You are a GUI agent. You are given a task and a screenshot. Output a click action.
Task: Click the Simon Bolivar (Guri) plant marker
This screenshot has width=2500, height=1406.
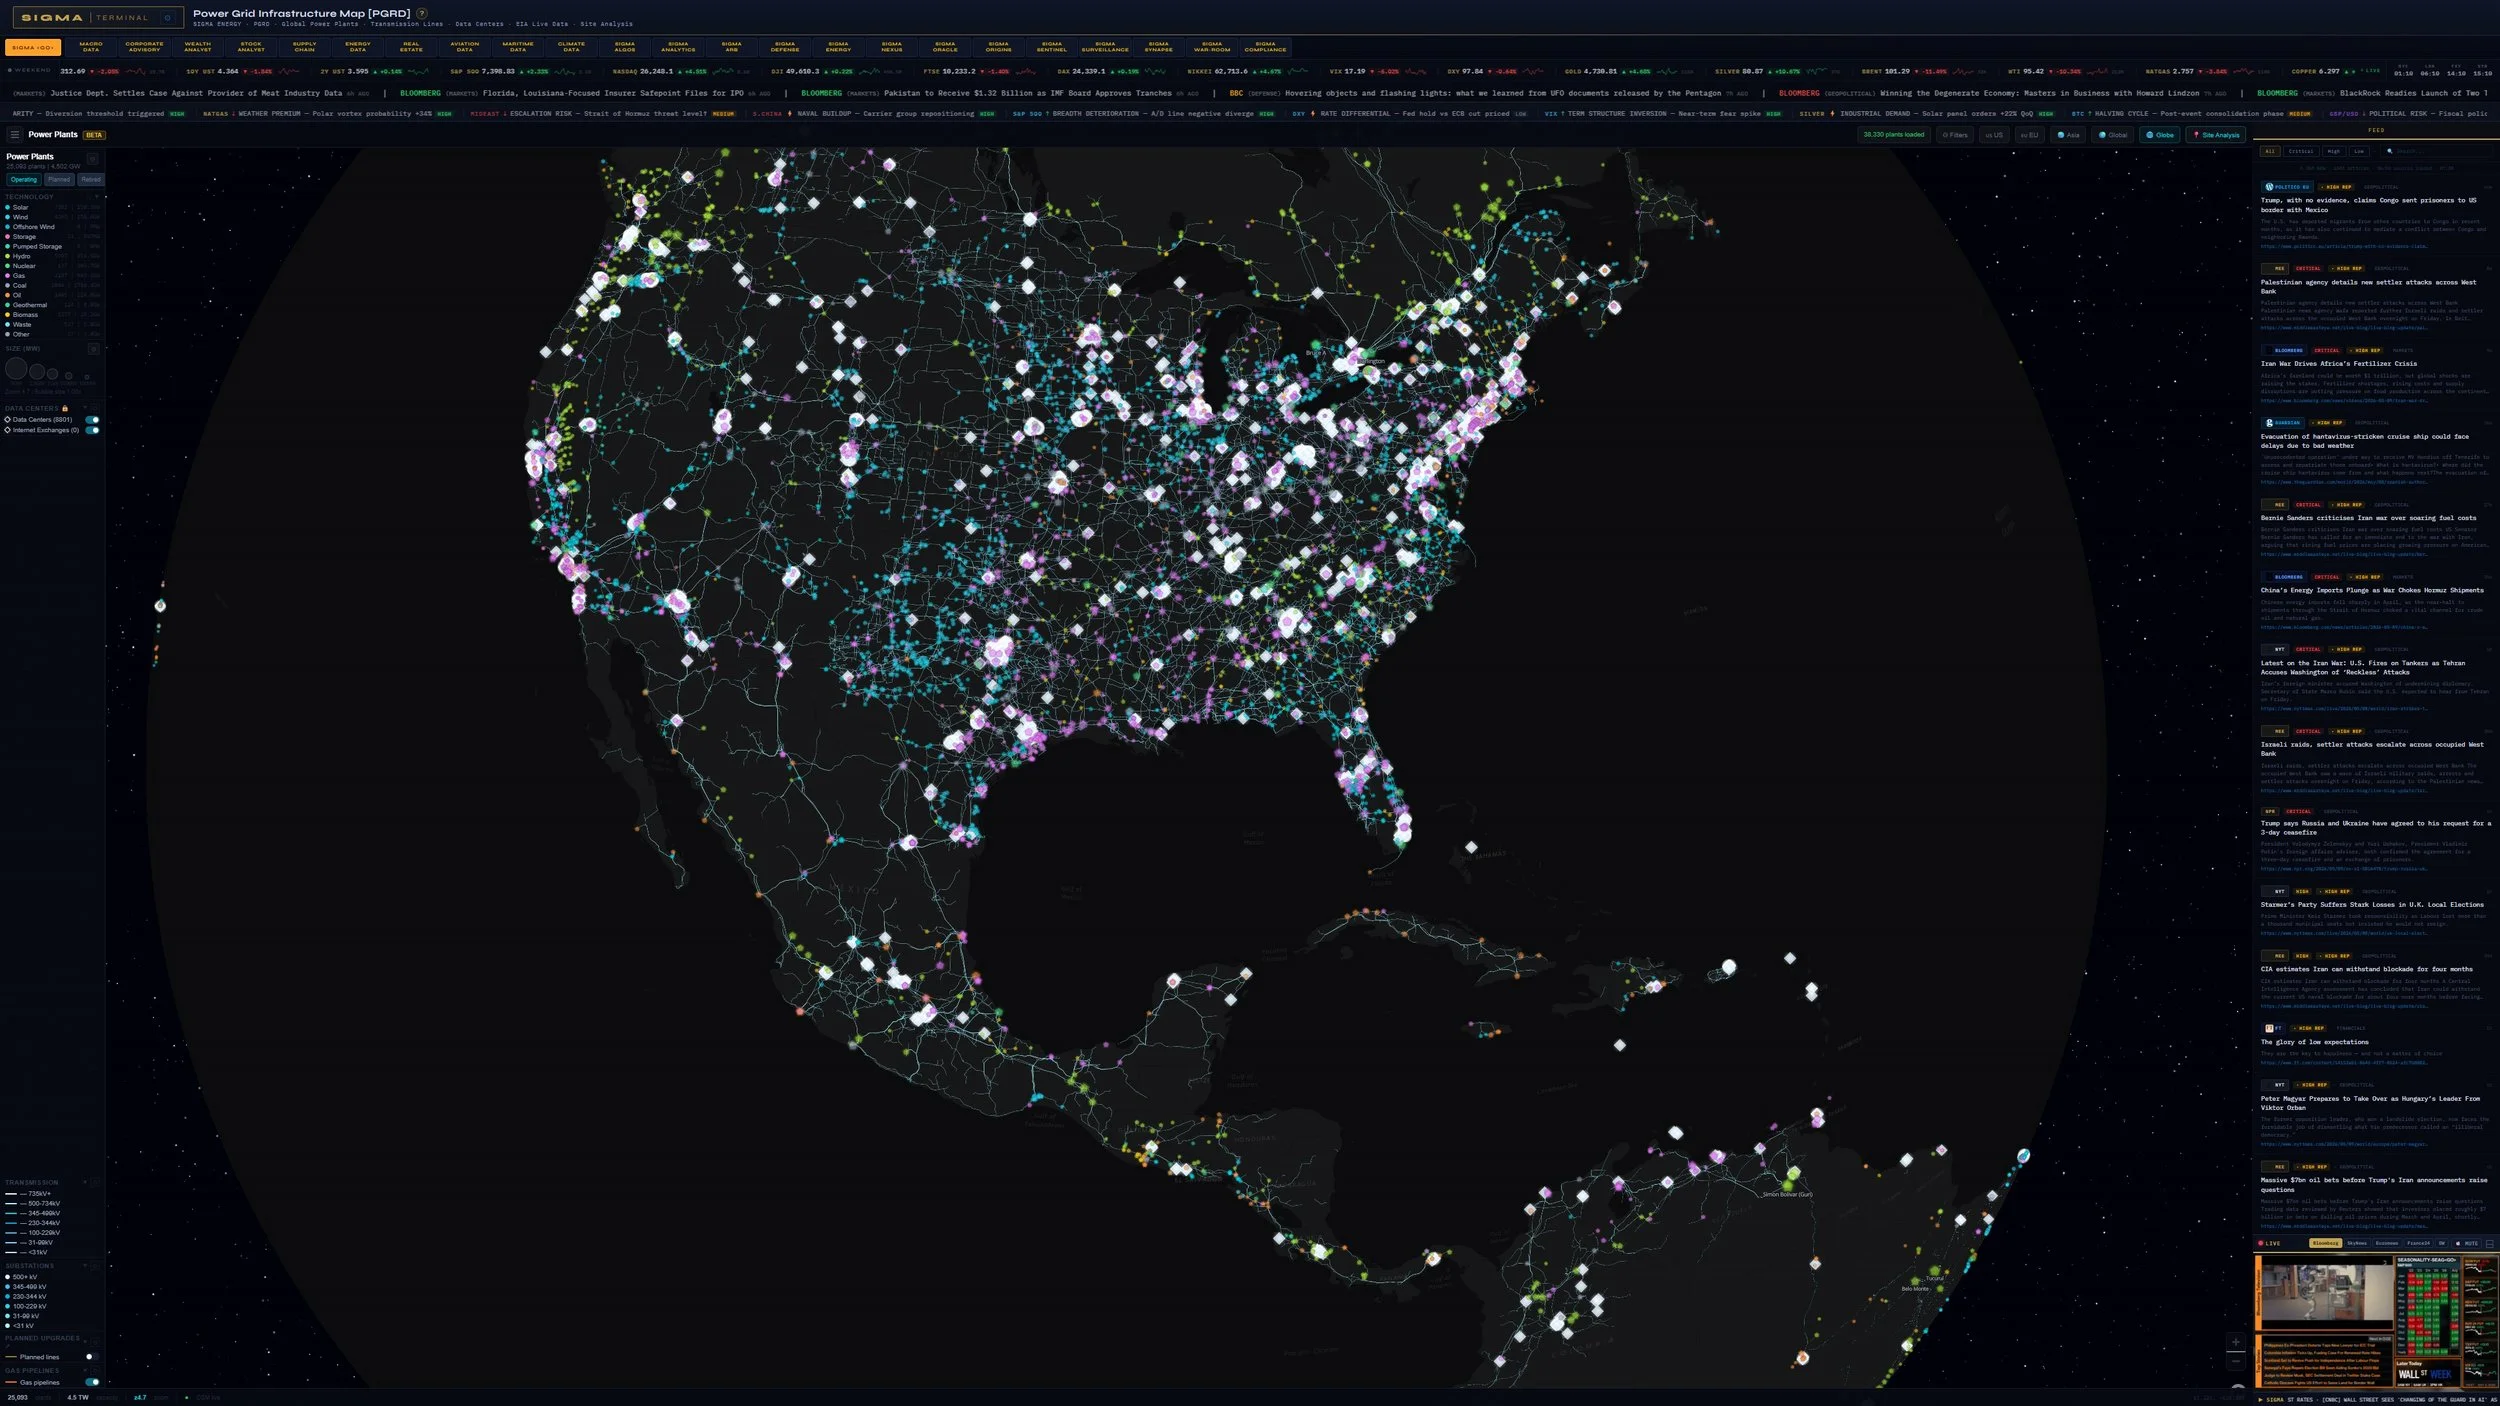1788,1186
